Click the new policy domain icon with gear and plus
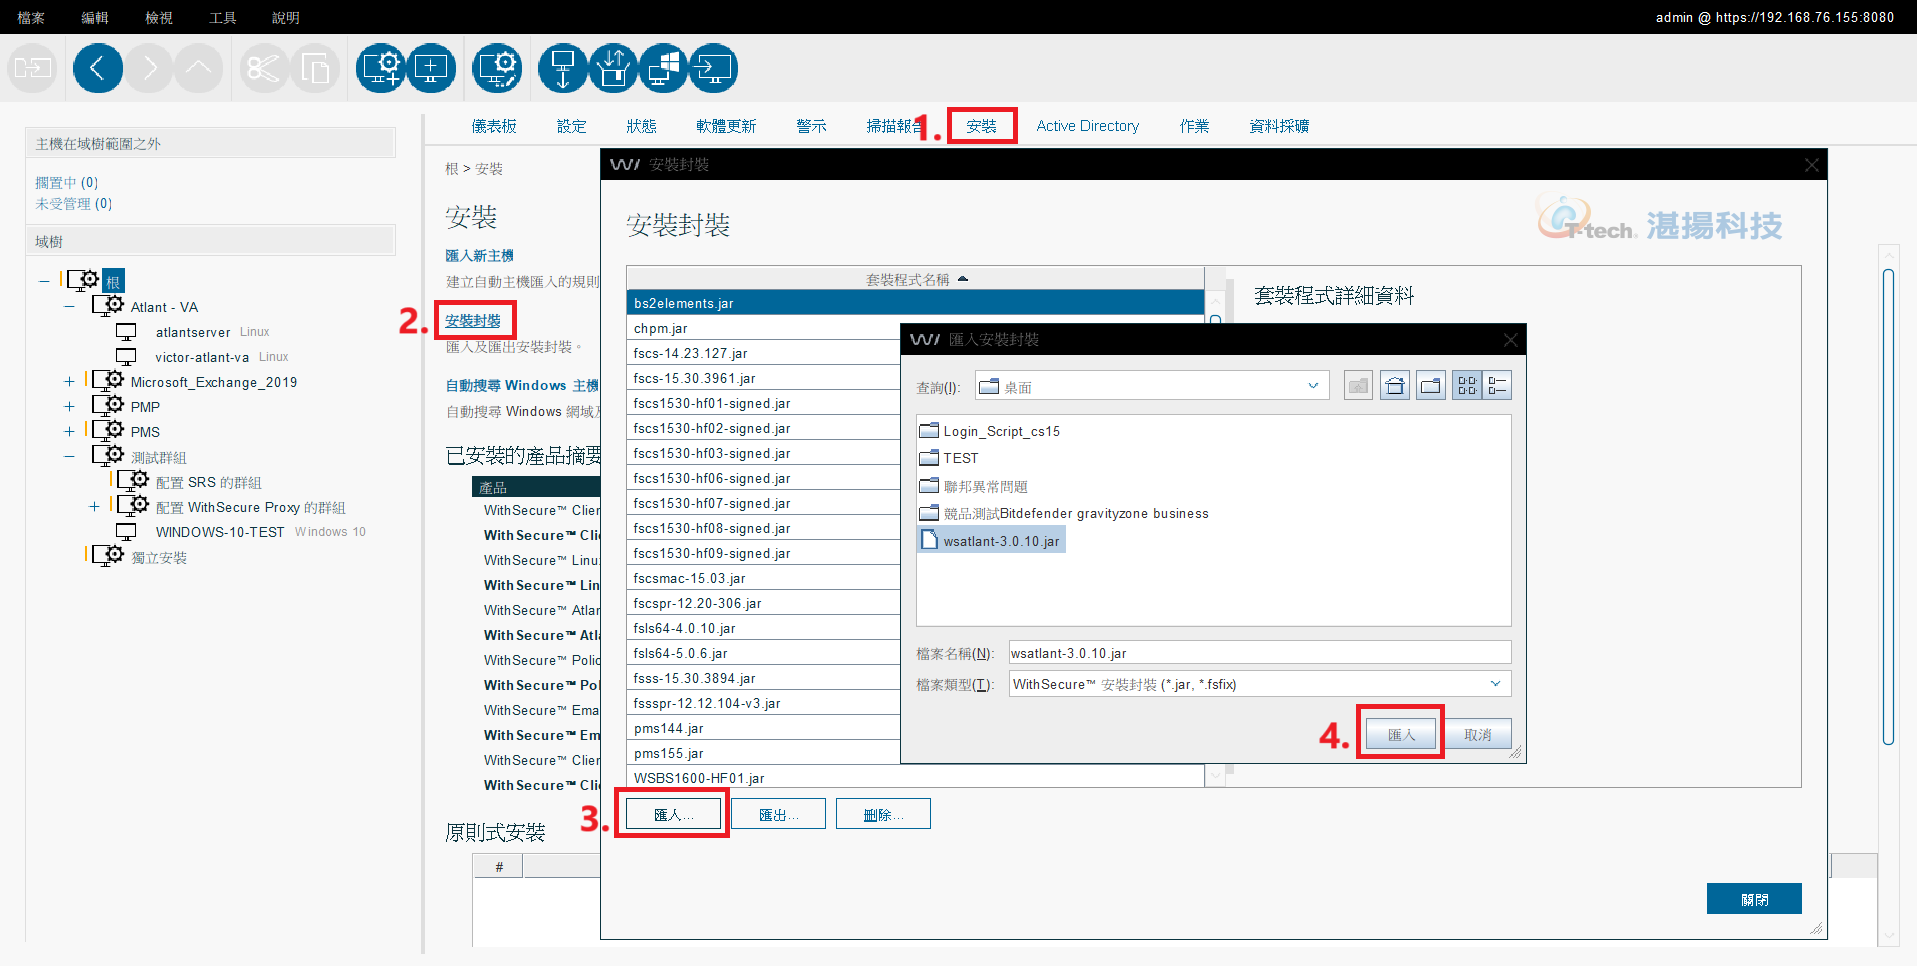 click(381, 68)
